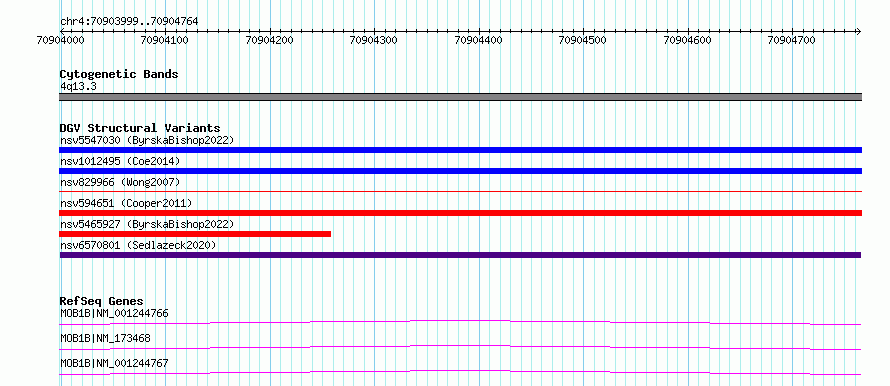Click the thin red line for nsv829966
The image size is (890, 386).
(x=460, y=192)
